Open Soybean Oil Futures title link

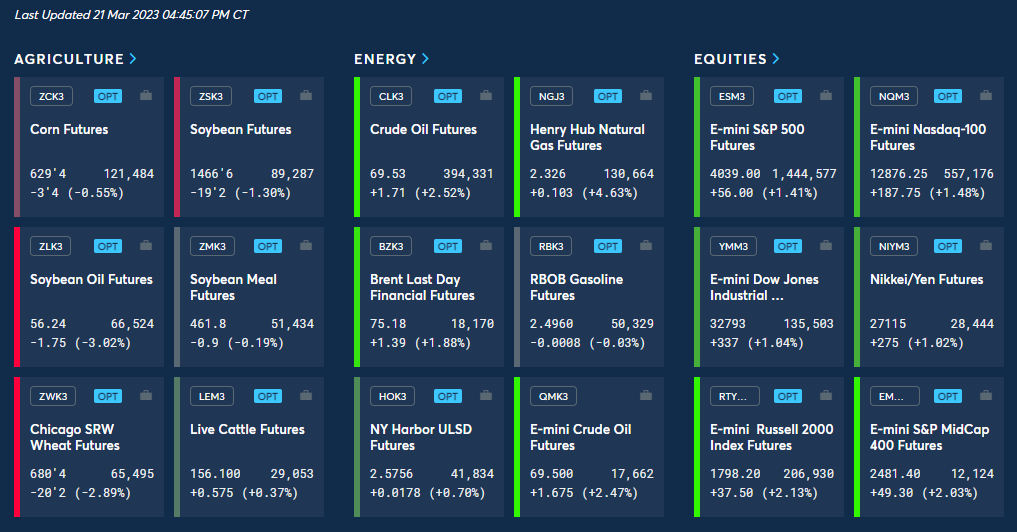(x=91, y=279)
